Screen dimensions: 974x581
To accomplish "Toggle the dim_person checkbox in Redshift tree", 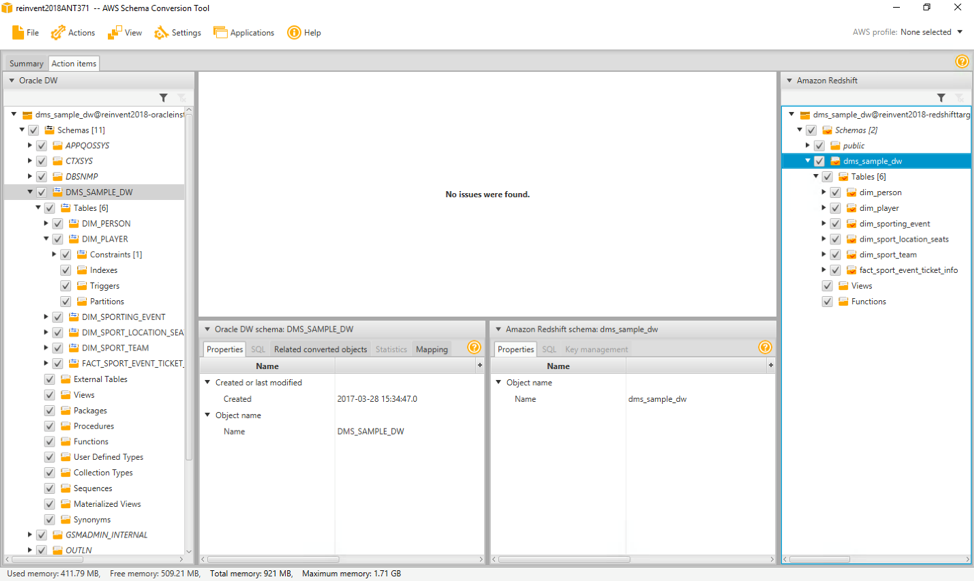I will pos(835,193).
